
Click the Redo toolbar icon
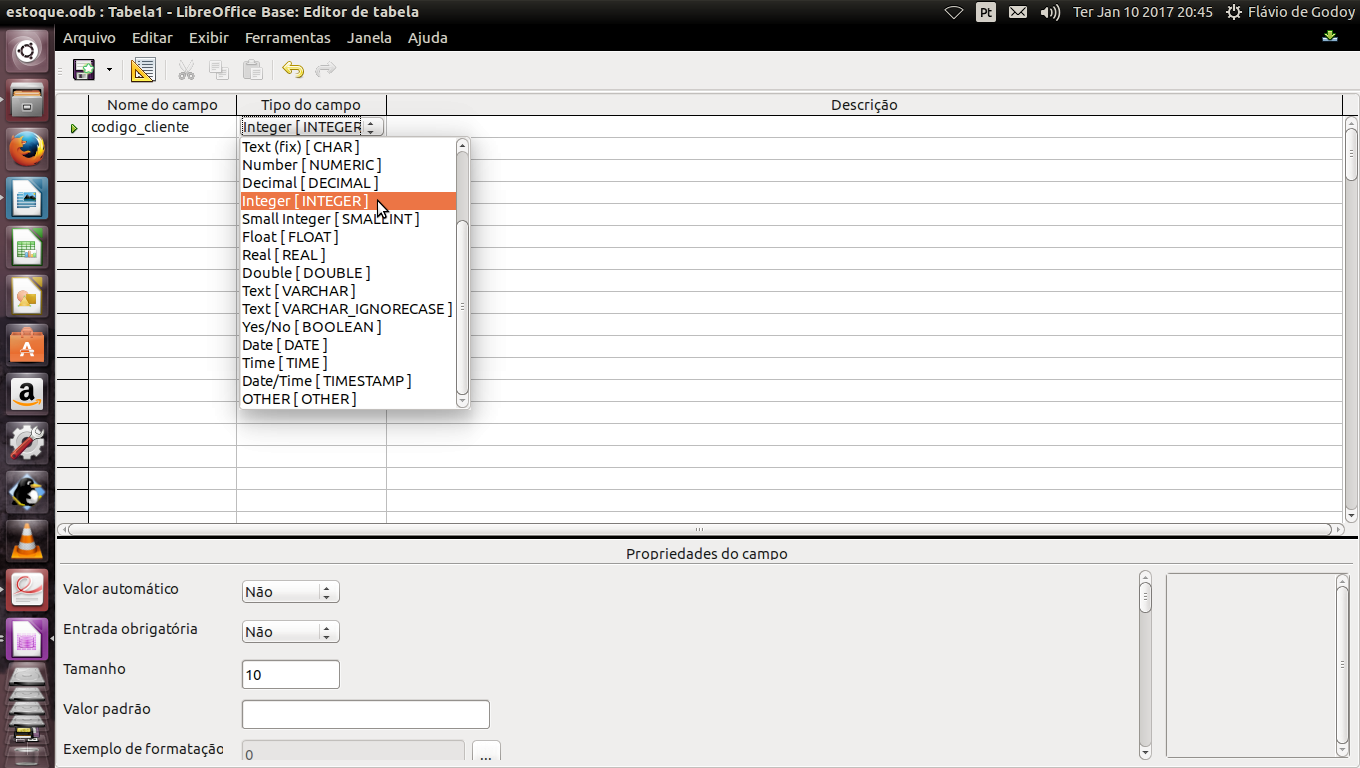coord(326,69)
